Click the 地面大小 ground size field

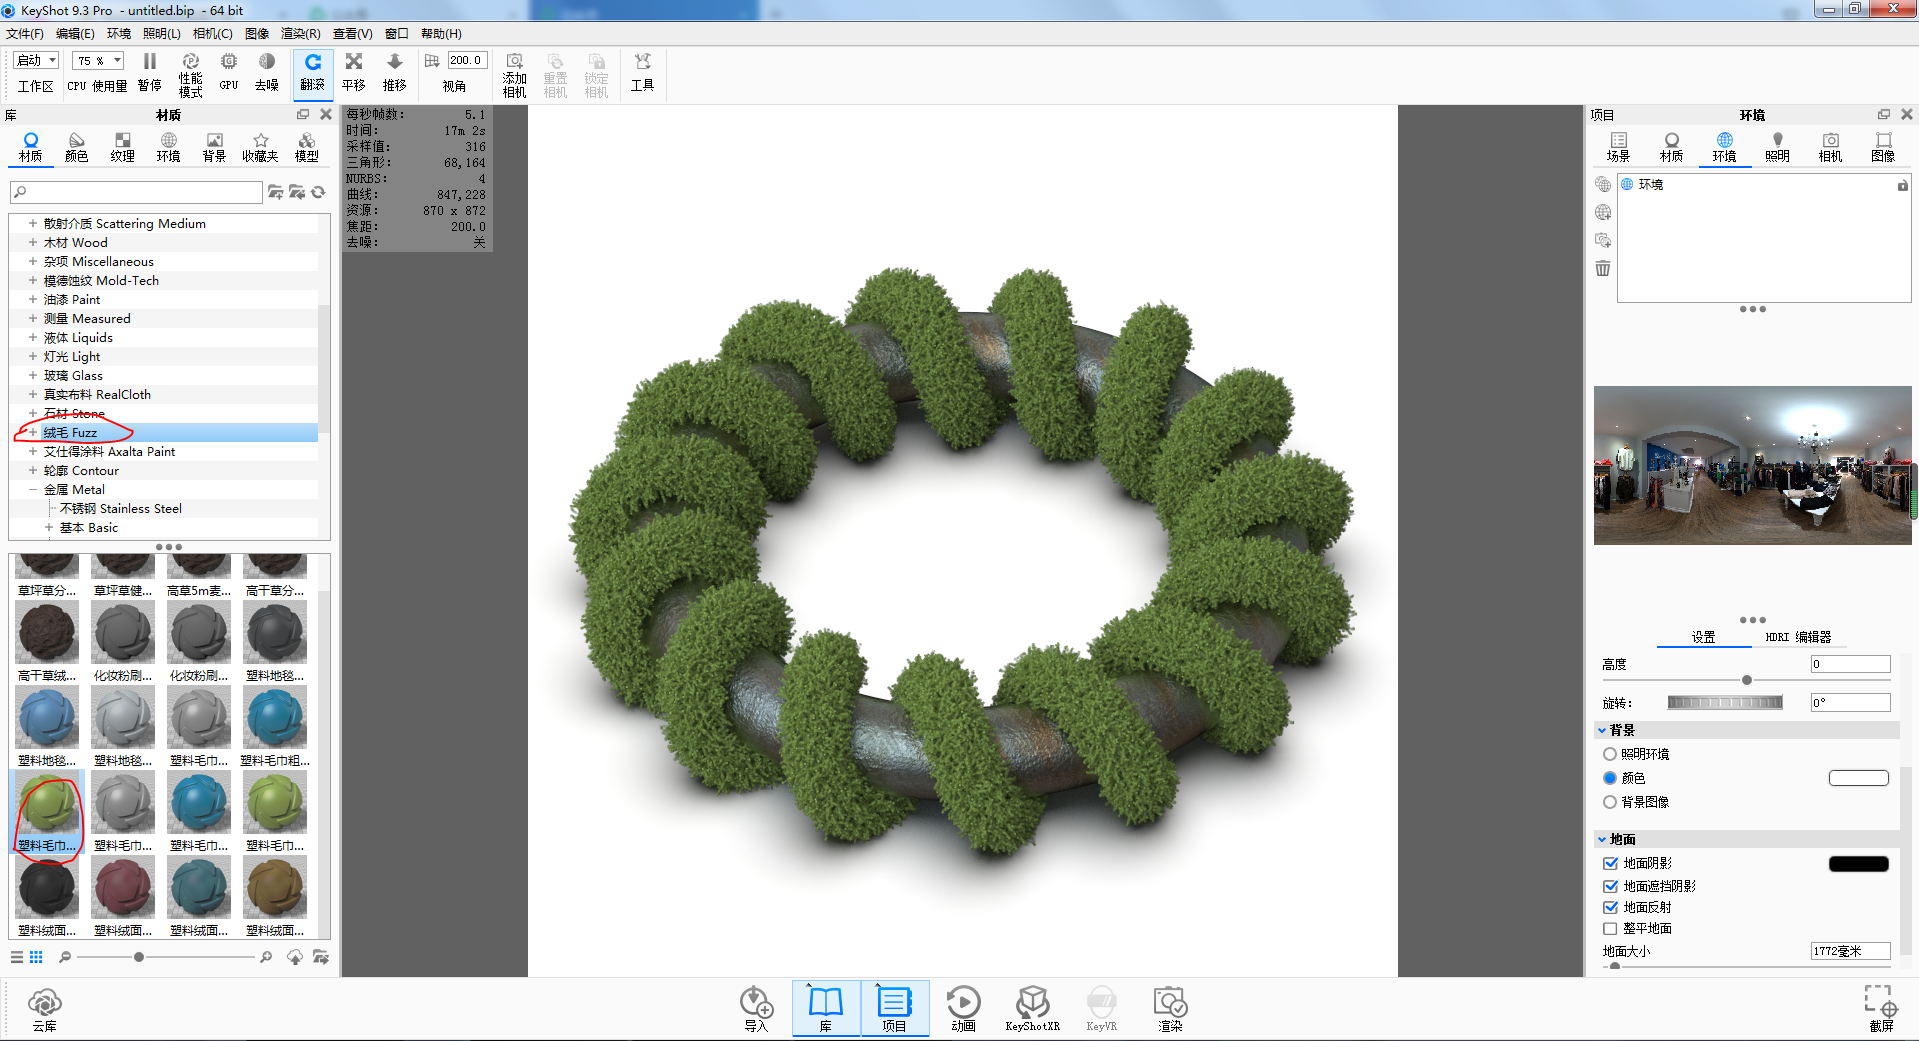click(1850, 951)
